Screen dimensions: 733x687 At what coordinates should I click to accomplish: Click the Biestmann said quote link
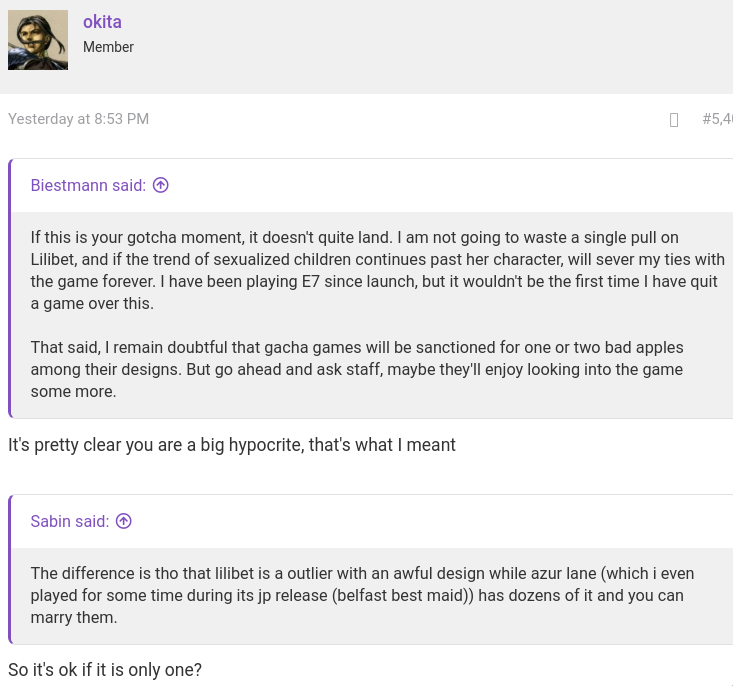88,186
